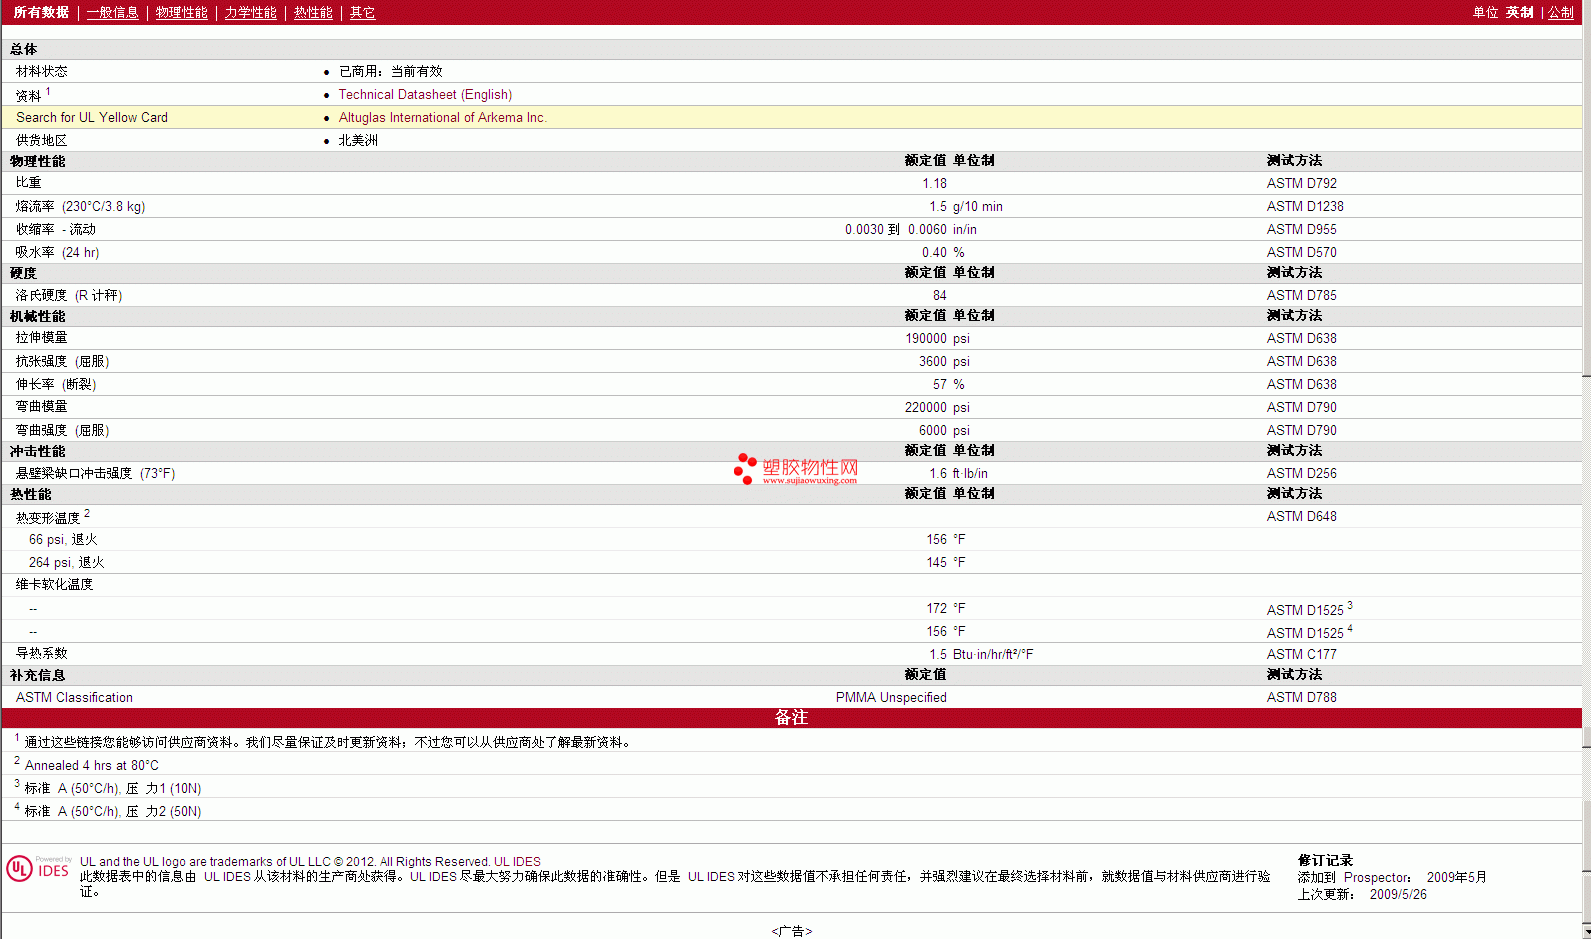The image size is (1591, 939).
Task: Click the 北美洲 supply region value
Action: tap(358, 140)
